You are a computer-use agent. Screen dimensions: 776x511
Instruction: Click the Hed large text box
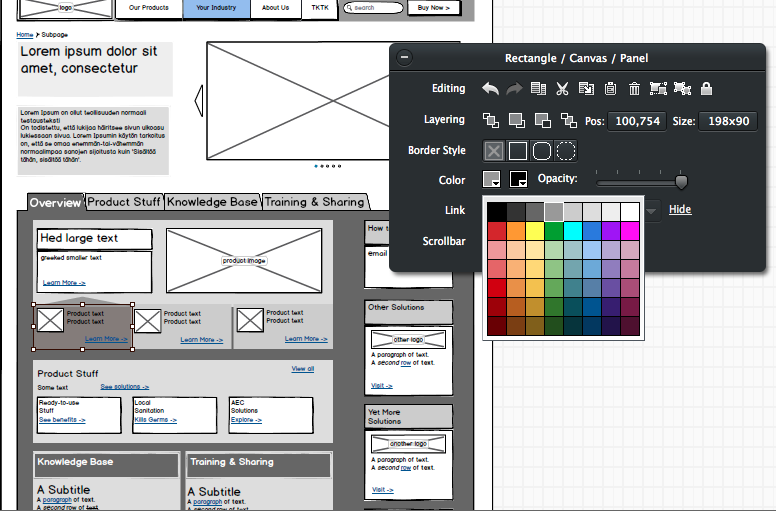(x=95, y=239)
